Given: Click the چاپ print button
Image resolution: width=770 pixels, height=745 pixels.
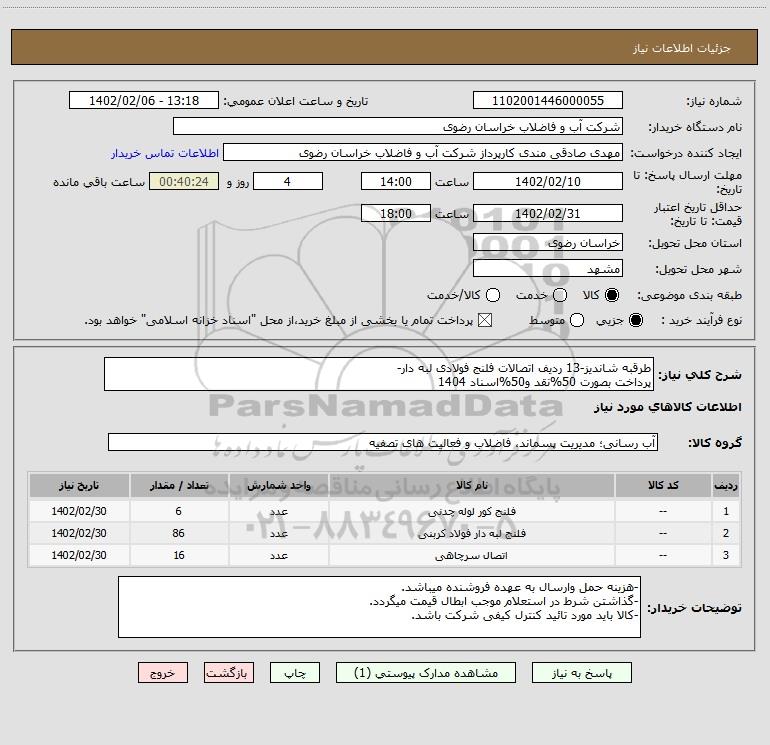Looking at the screenshot, I should coord(295,673).
